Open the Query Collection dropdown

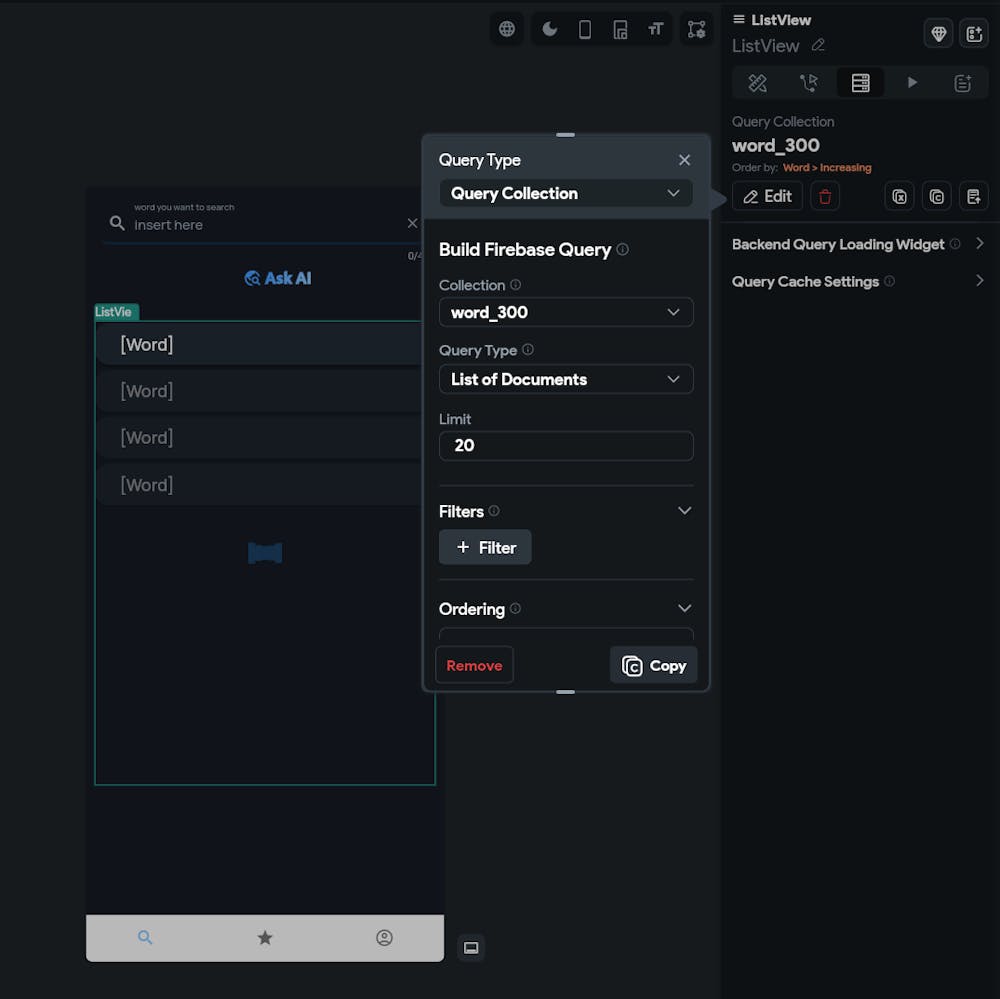point(566,193)
